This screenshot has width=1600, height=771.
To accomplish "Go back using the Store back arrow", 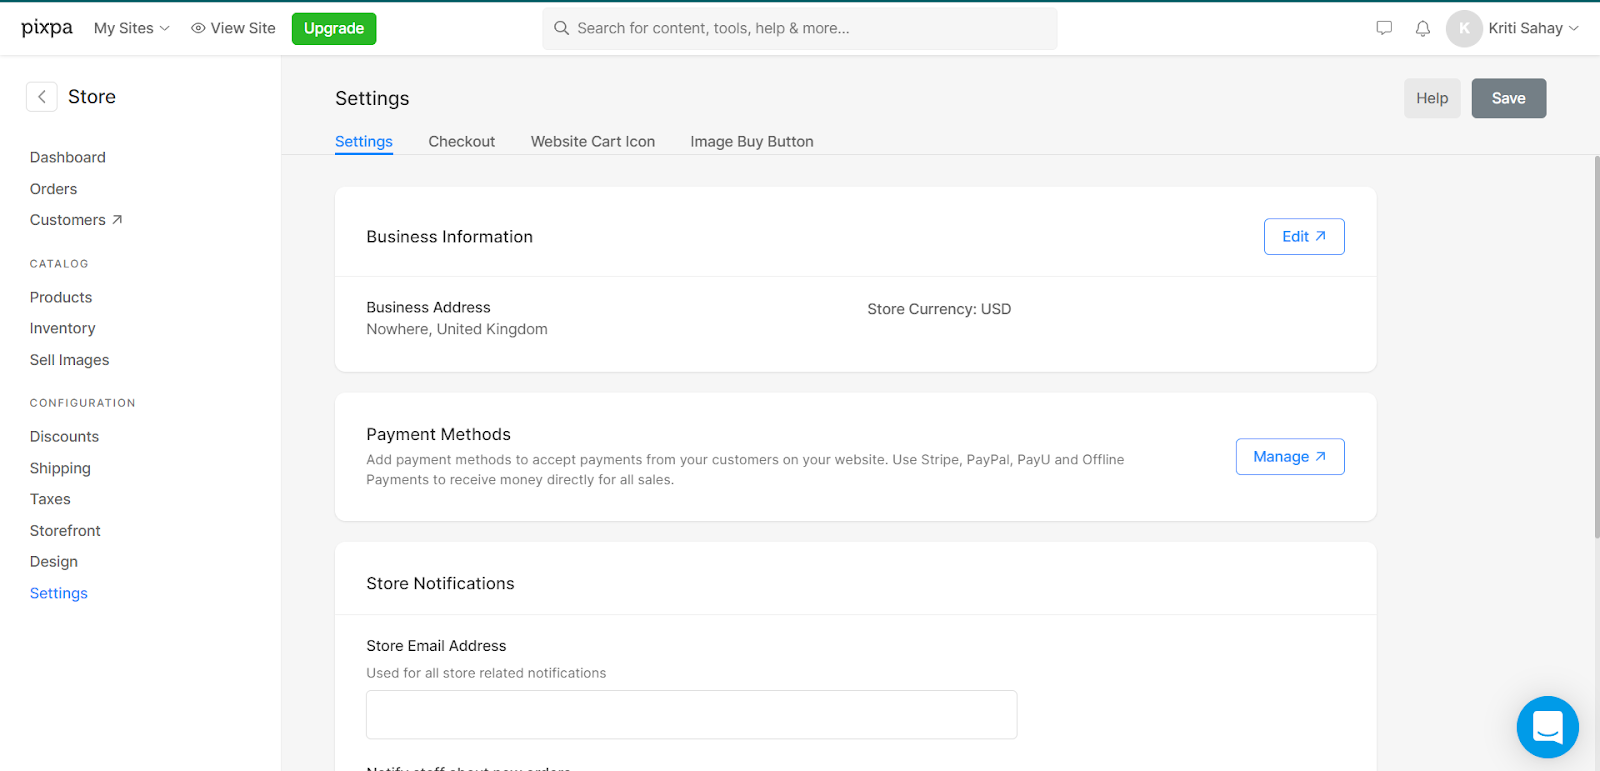I will (41, 97).
